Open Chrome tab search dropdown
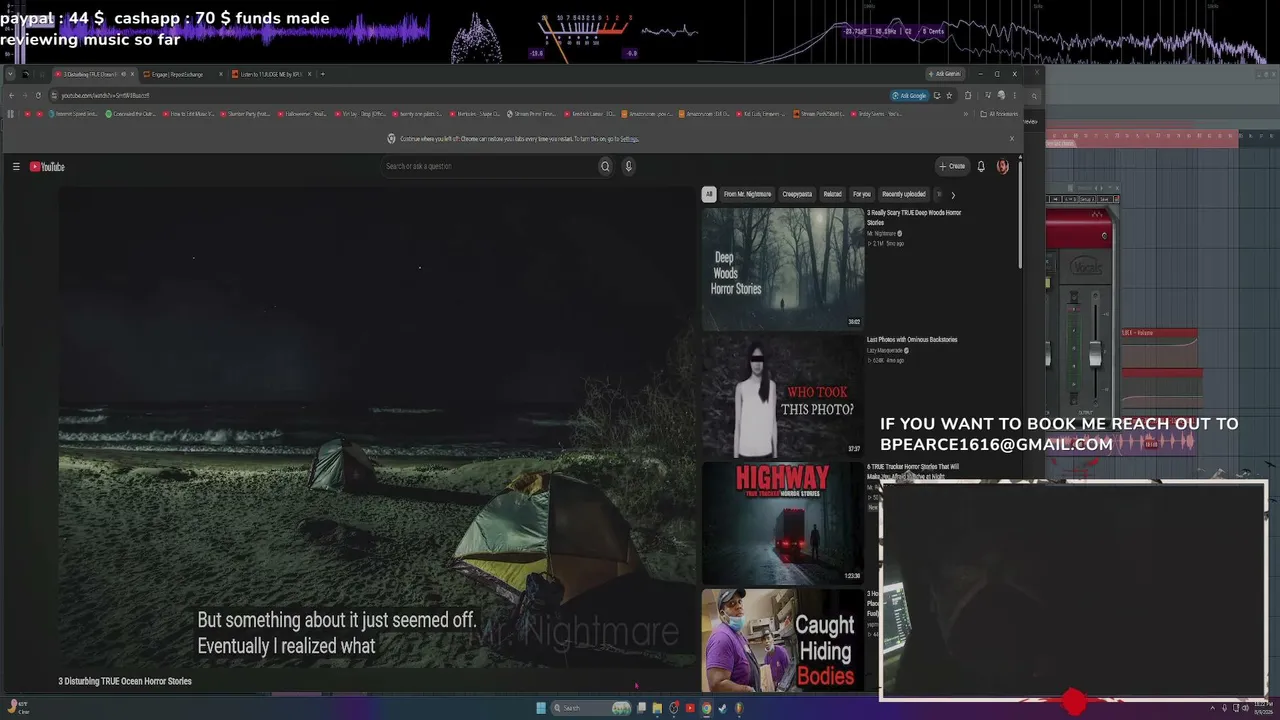The height and width of the screenshot is (720, 1280). [10, 74]
